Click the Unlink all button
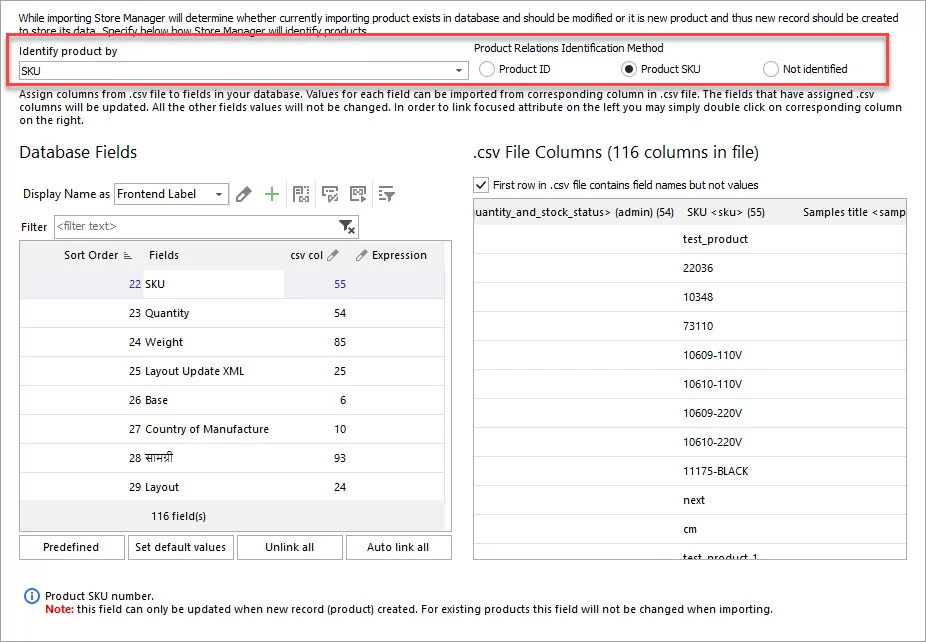The image size is (926, 642). click(289, 547)
